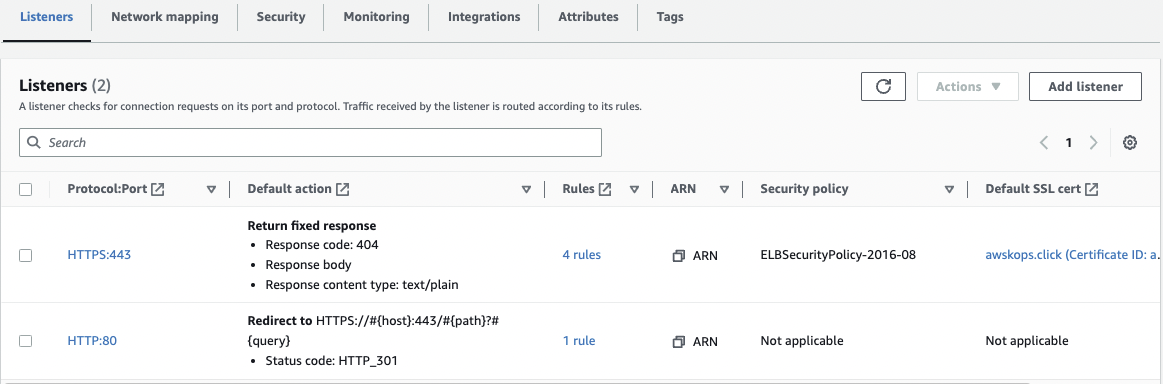The width and height of the screenshot is (1163, 384).
Task: Open the Tags tab
Action: [x=670, y=16]
